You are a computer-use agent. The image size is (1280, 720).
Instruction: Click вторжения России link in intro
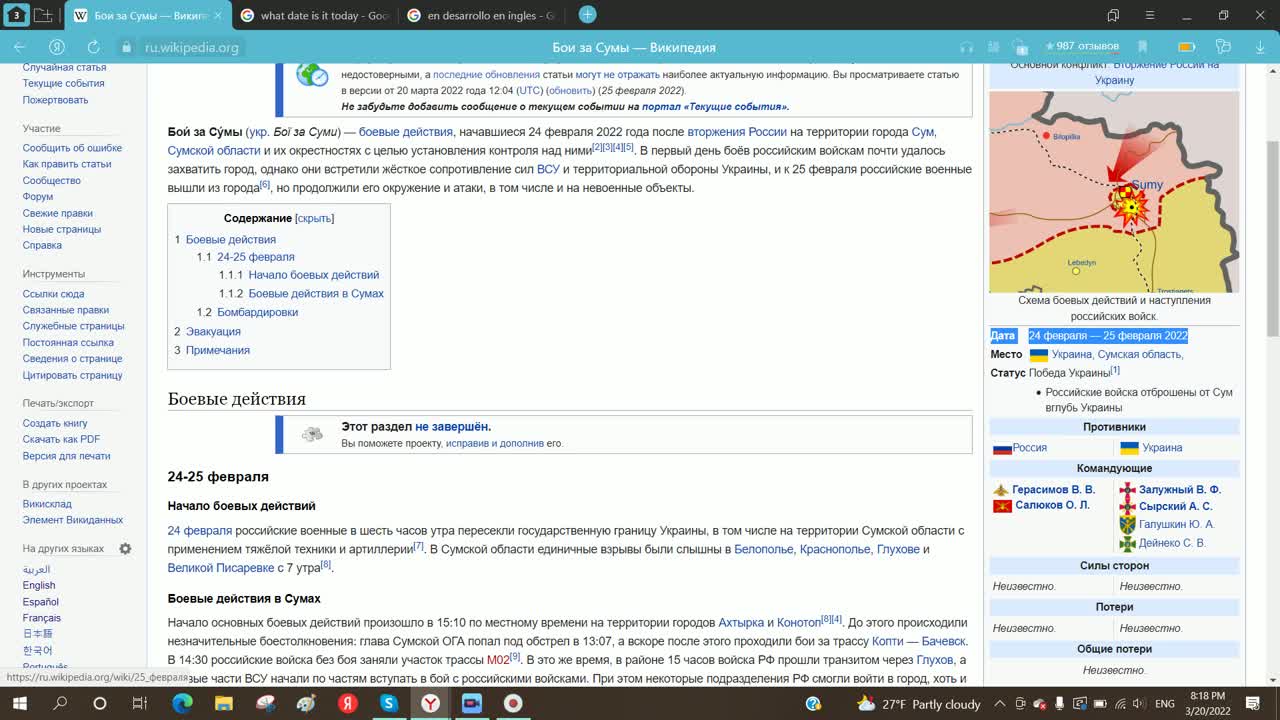point(737,132)
